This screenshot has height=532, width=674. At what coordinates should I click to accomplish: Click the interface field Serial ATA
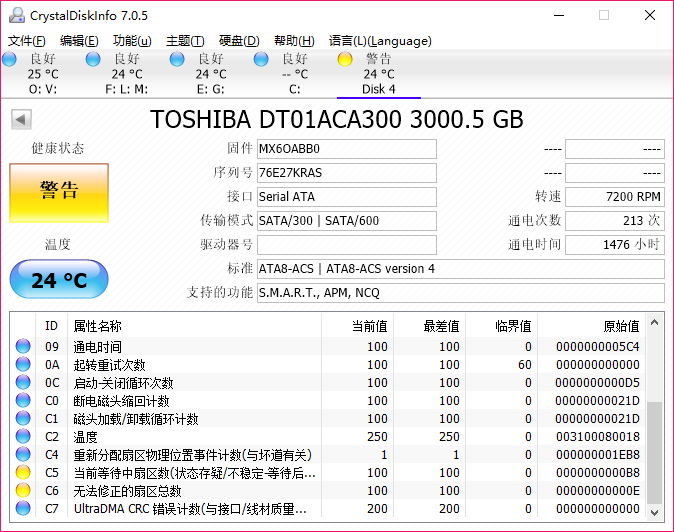pos(347,197)
